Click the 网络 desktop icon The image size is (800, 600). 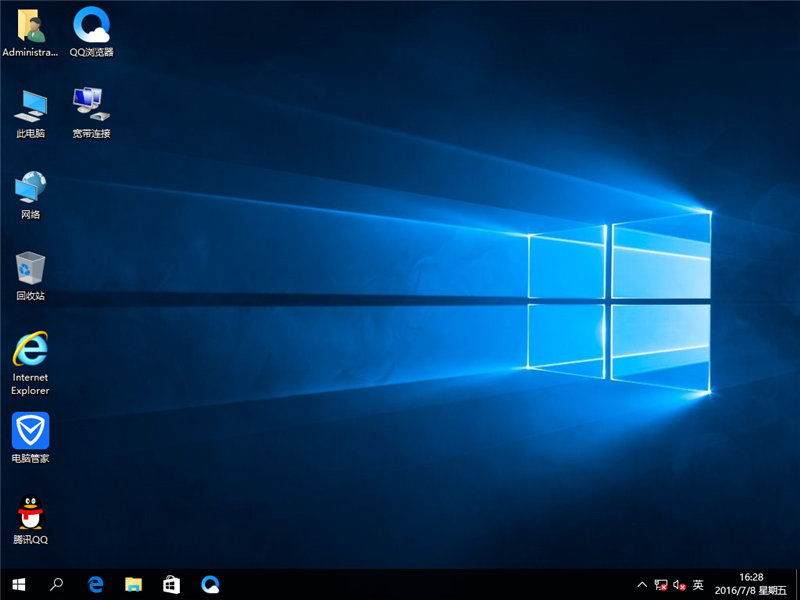point(31,195)
